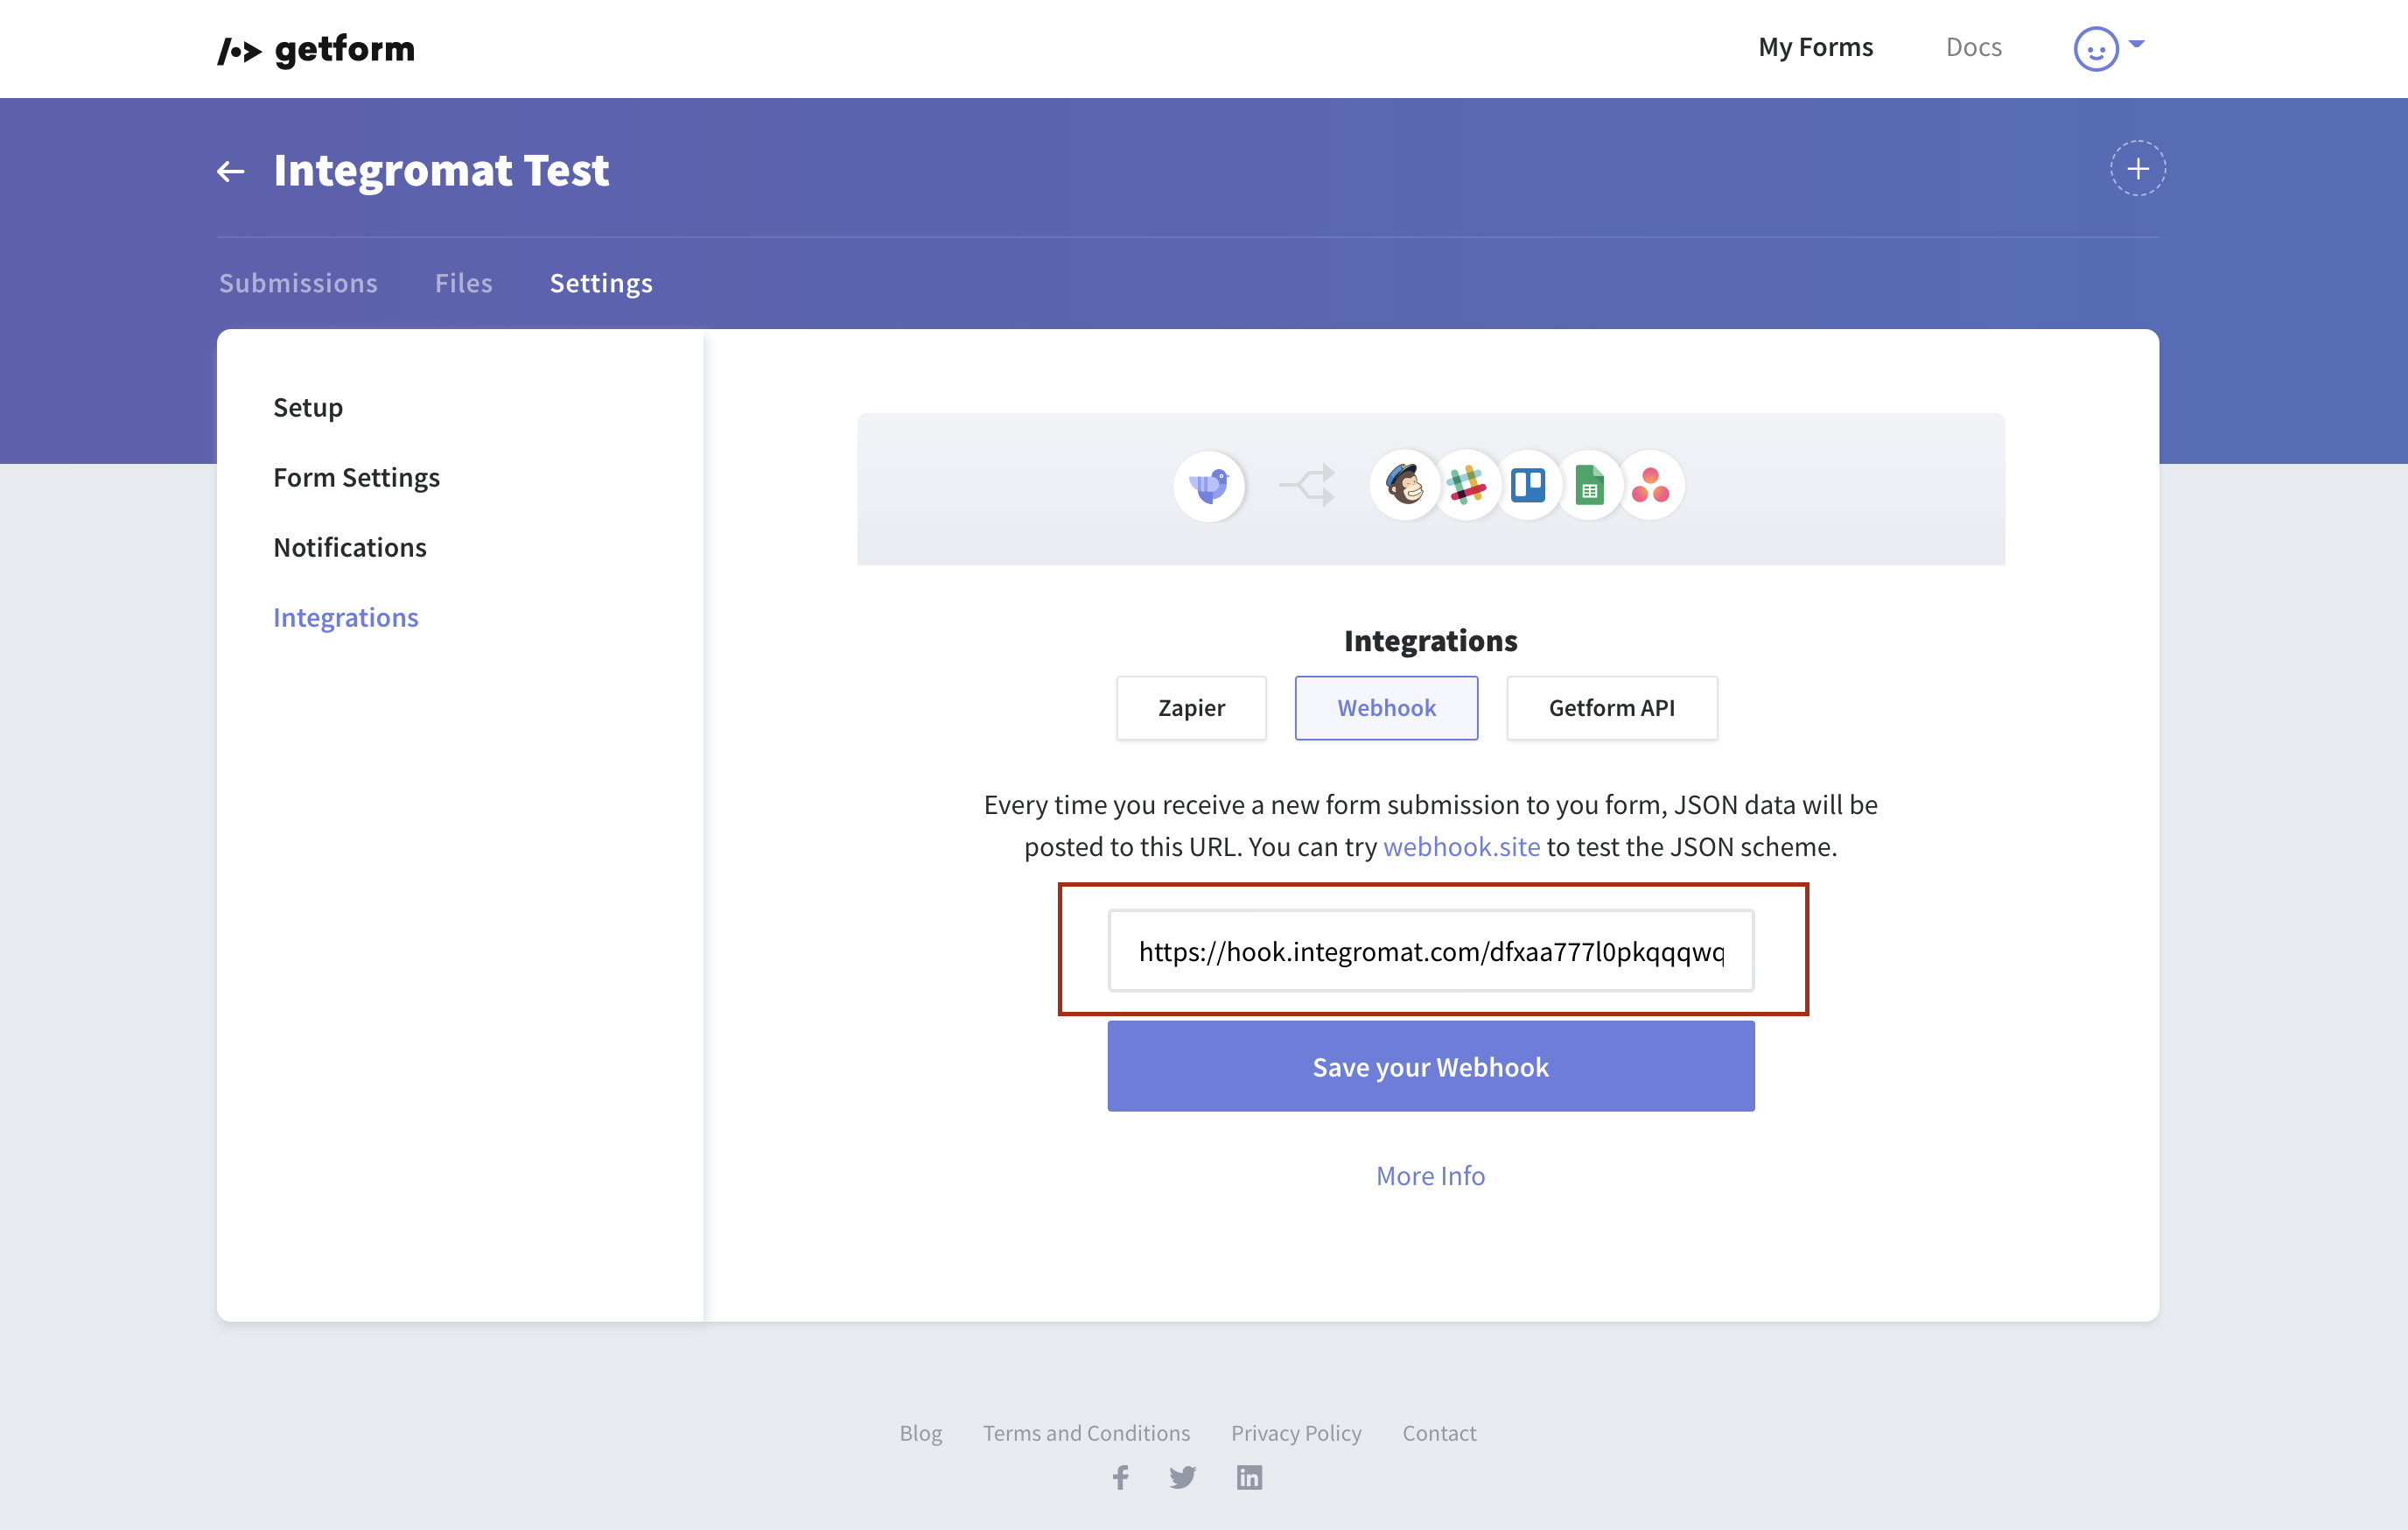Select Integrations in the sidebar
The height and width of the screenshot is (1530, 2408).
[346, 617]
